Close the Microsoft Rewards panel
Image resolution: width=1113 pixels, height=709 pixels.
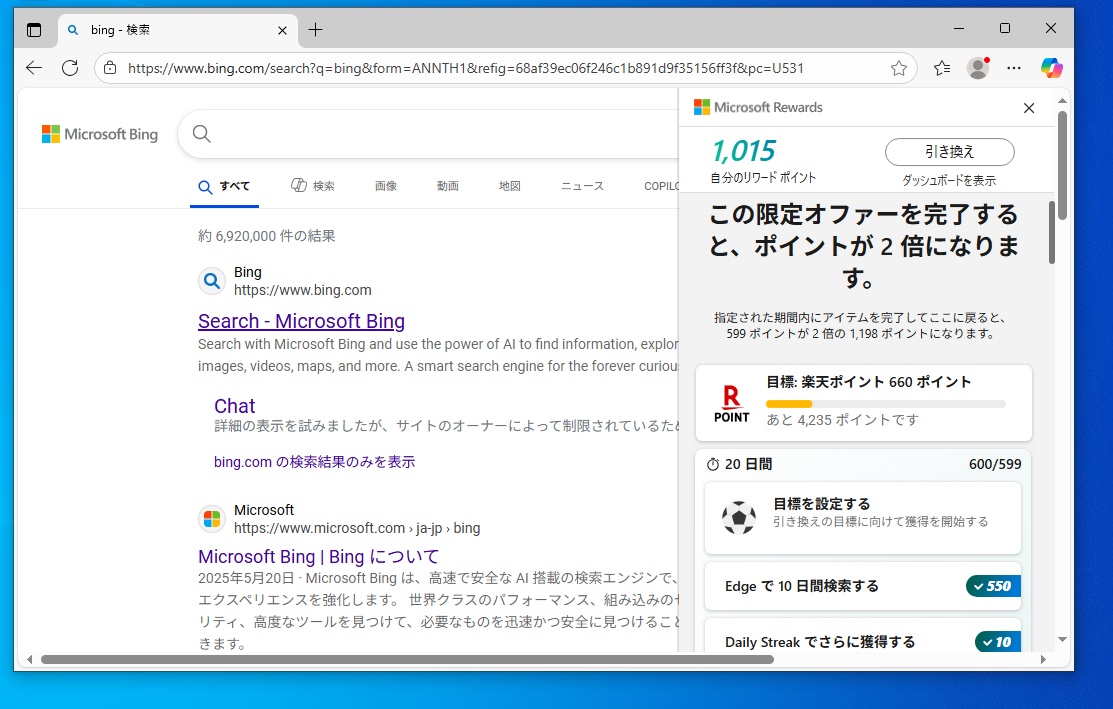tap(1029, 108)
